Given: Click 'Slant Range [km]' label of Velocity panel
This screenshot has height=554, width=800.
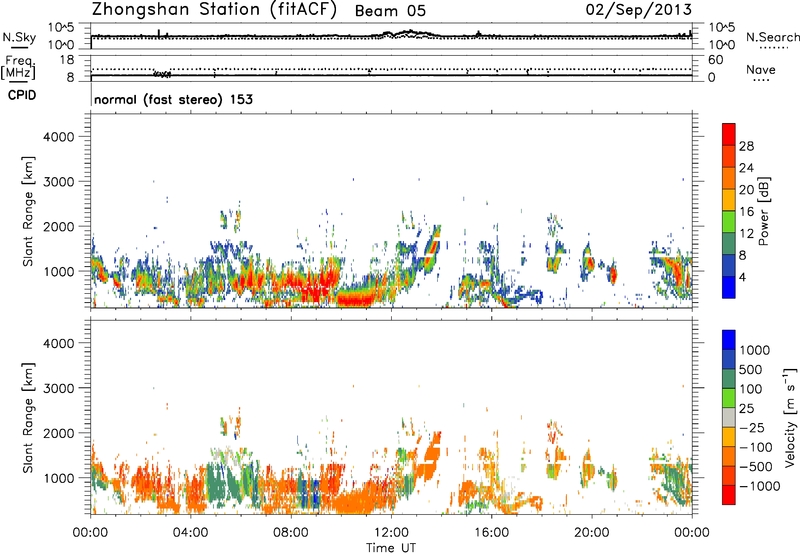Looking at the screenshot, I should click(28, 418).
